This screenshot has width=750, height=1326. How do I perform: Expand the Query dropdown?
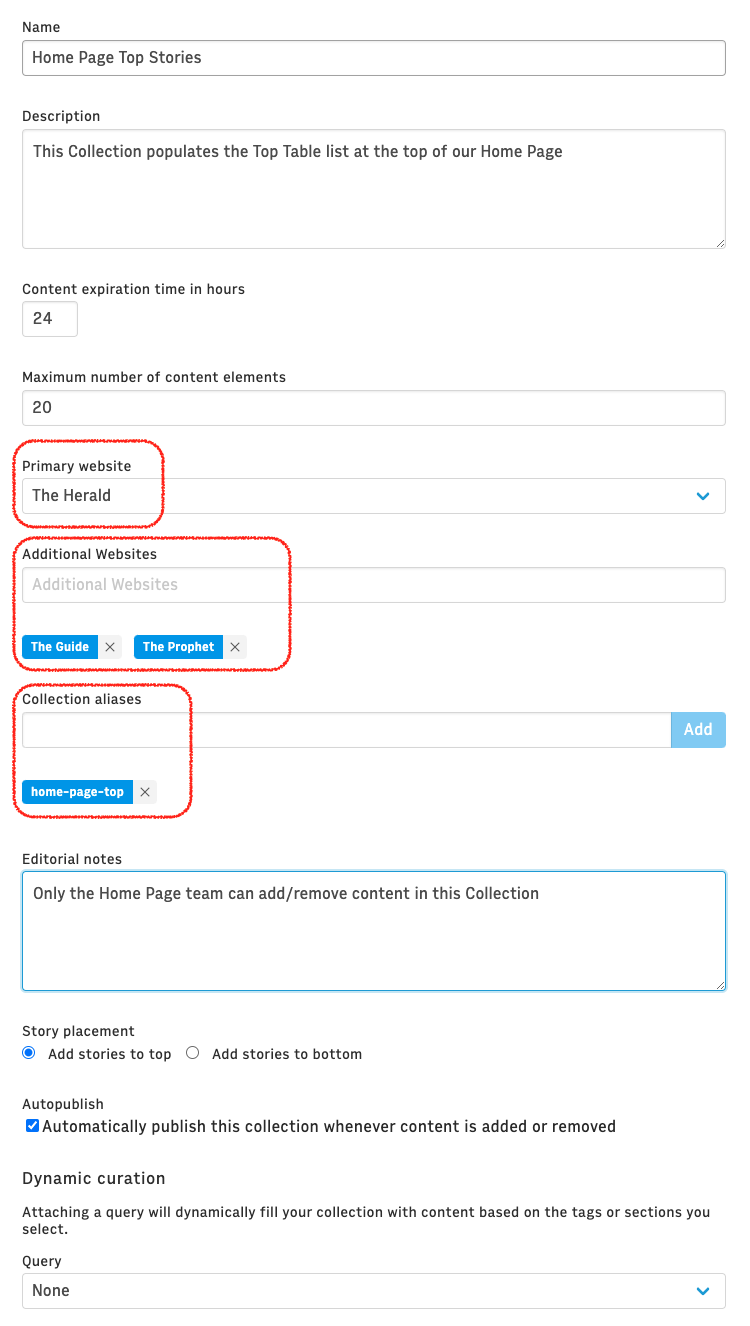click(x=374, y=1291)
